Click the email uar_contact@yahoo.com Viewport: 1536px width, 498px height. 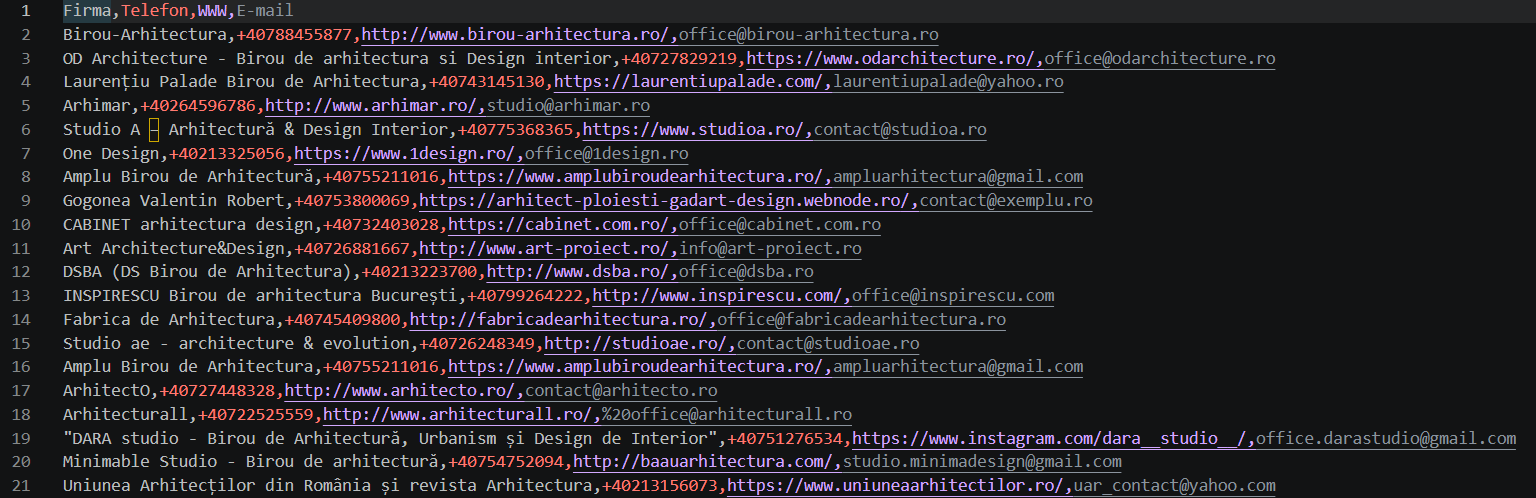[x=1175, y=486]
